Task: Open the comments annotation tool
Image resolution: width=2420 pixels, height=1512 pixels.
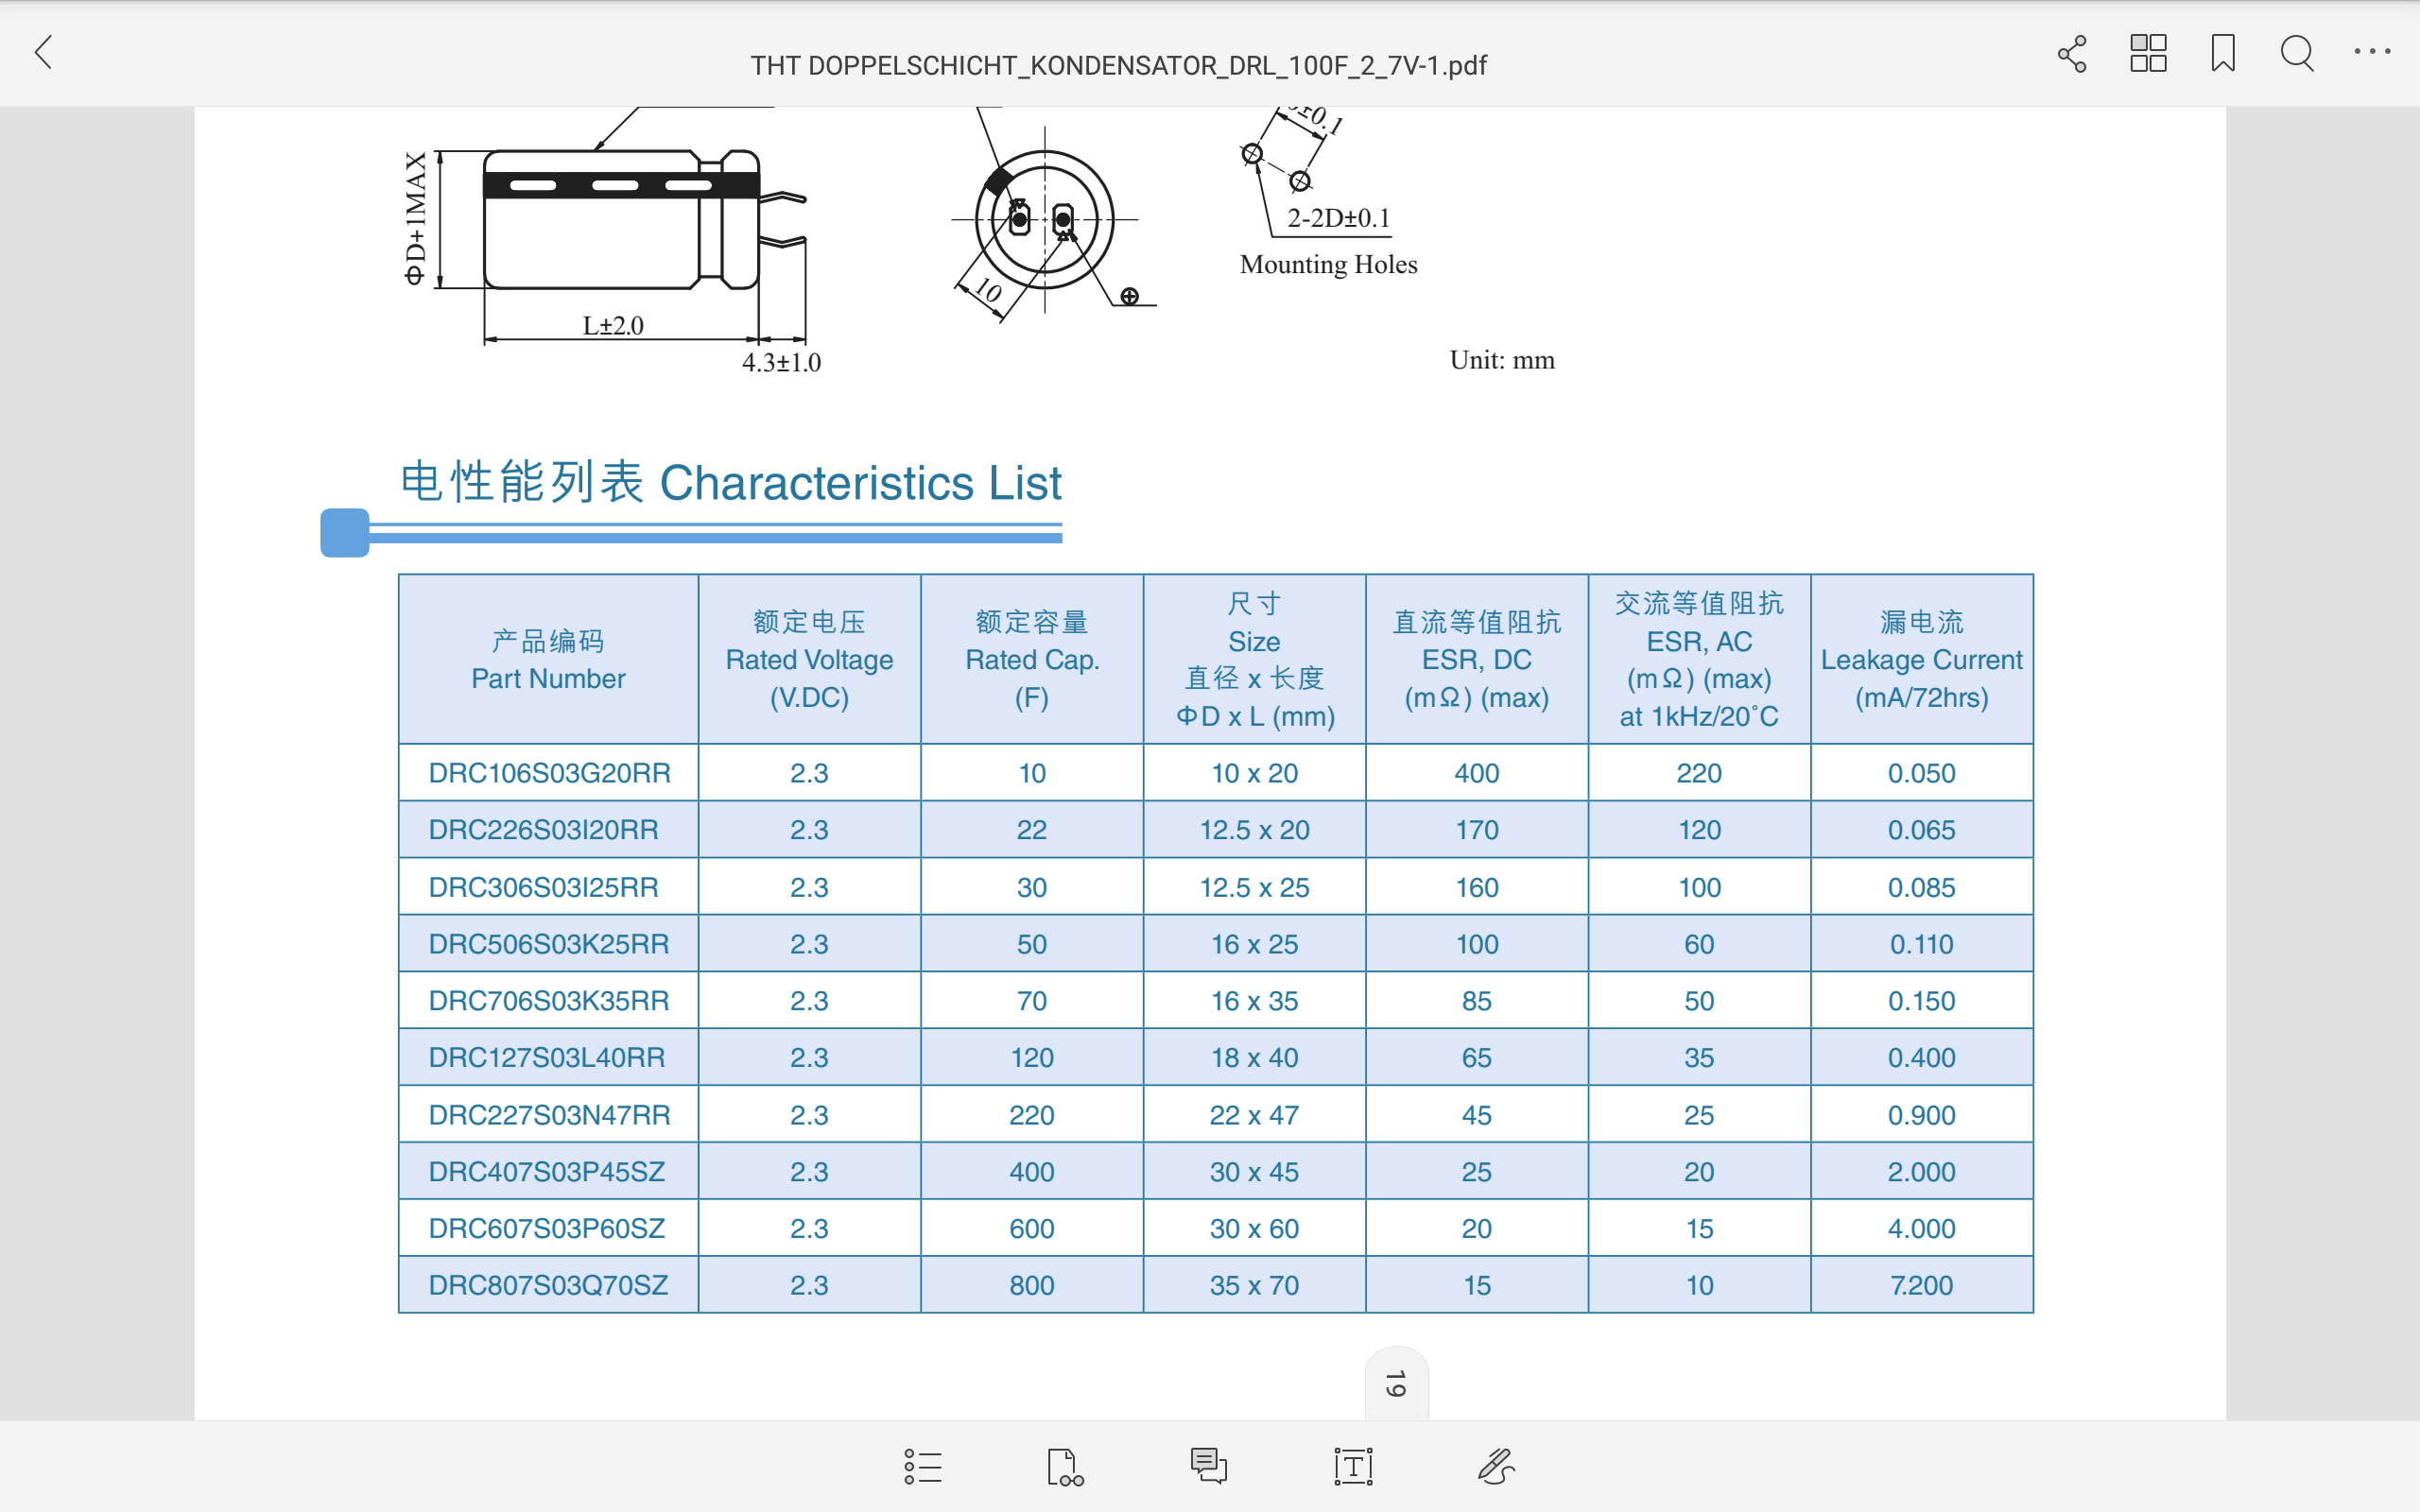Action: (x=1208, y=1466)
